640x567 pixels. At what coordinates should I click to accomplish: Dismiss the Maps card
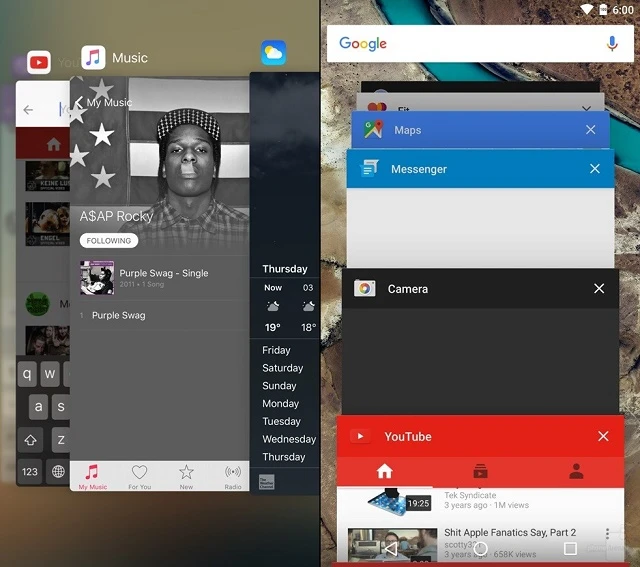(591, 130)
